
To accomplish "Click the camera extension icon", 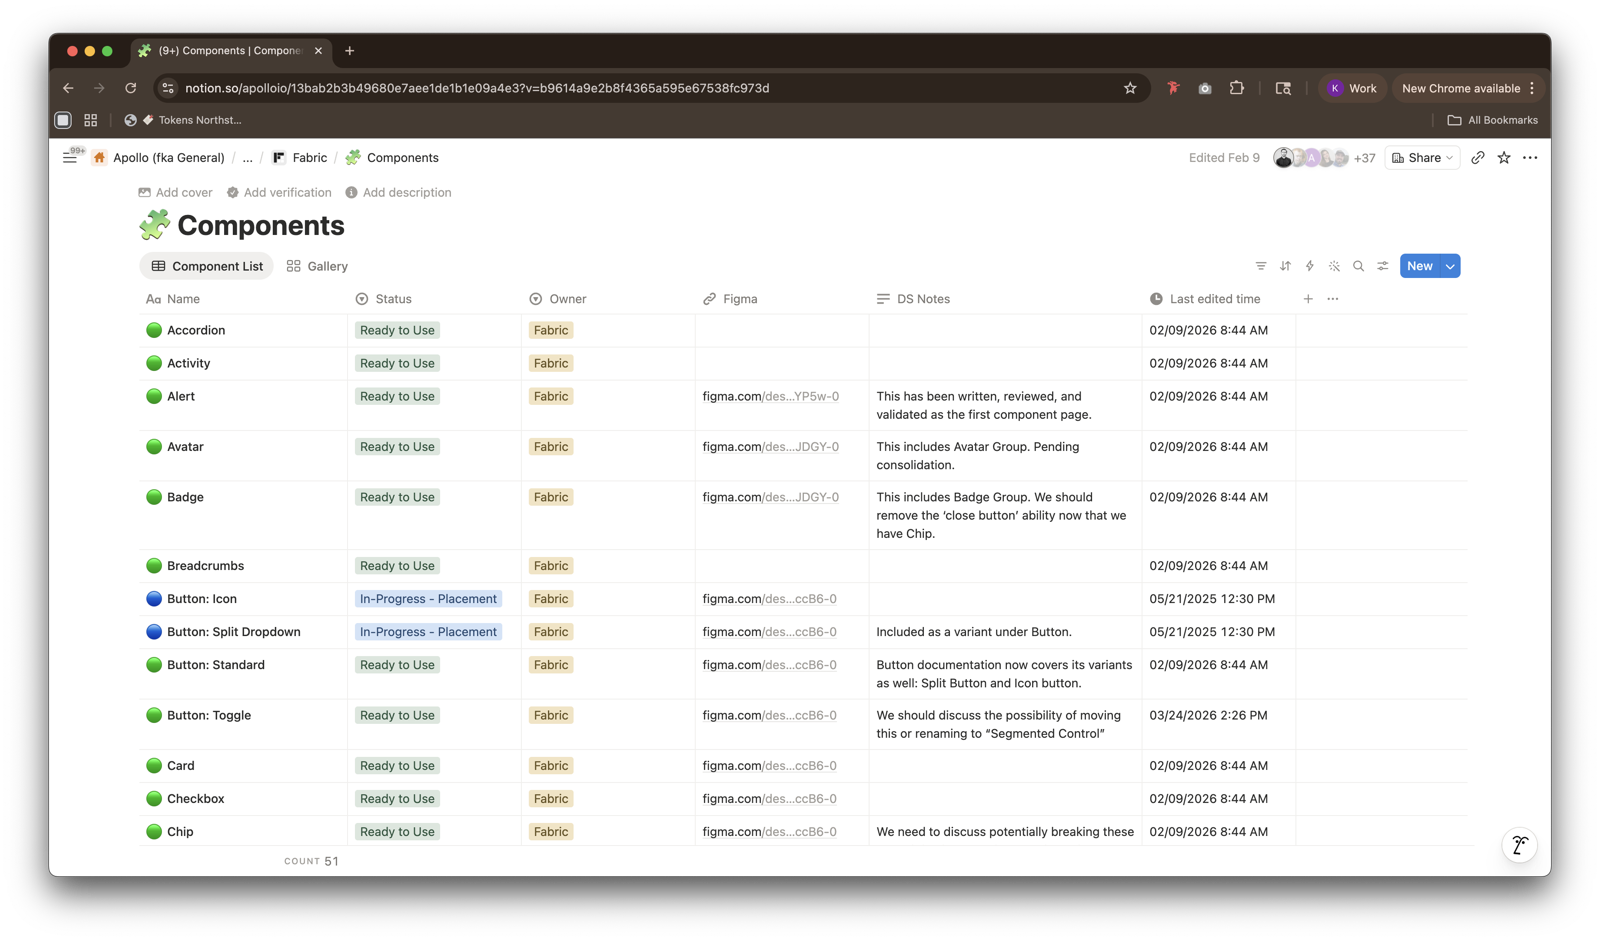I will pyautogui.click(x=1205, y=88).
